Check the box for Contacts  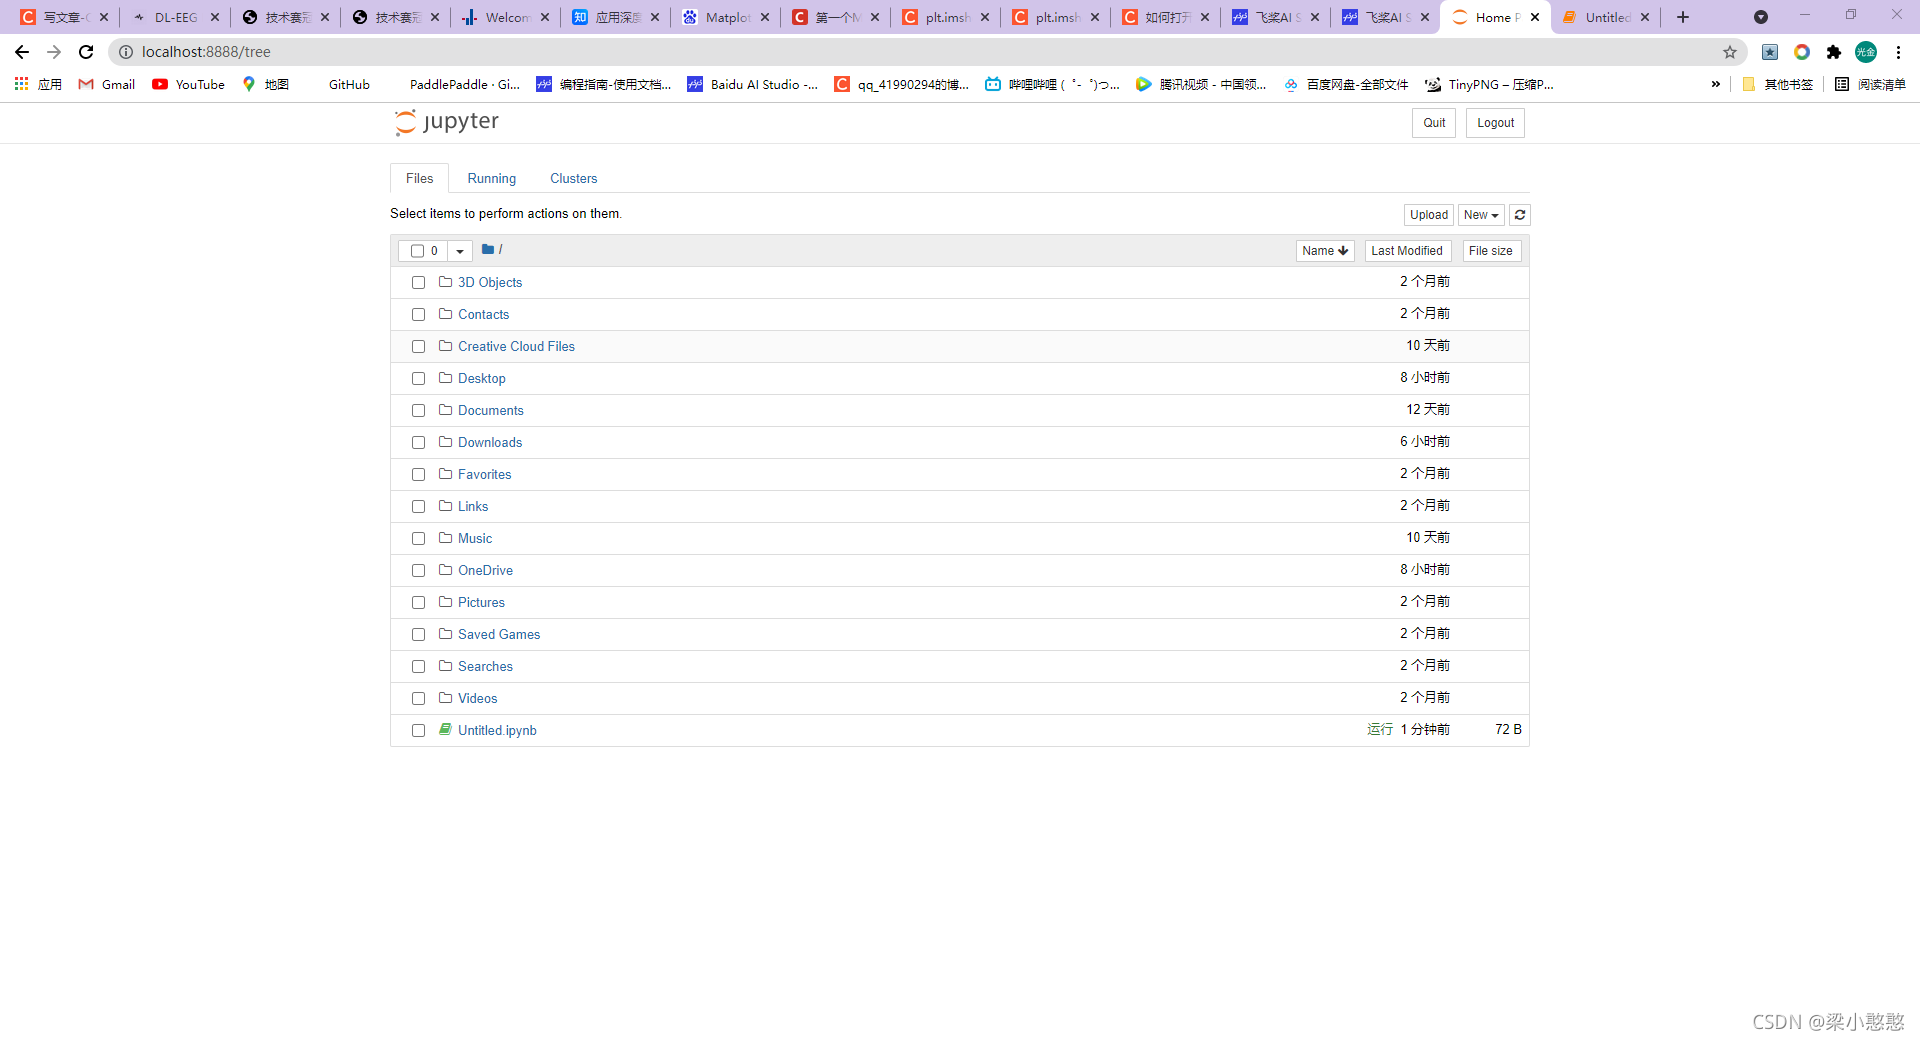(418, 315)
